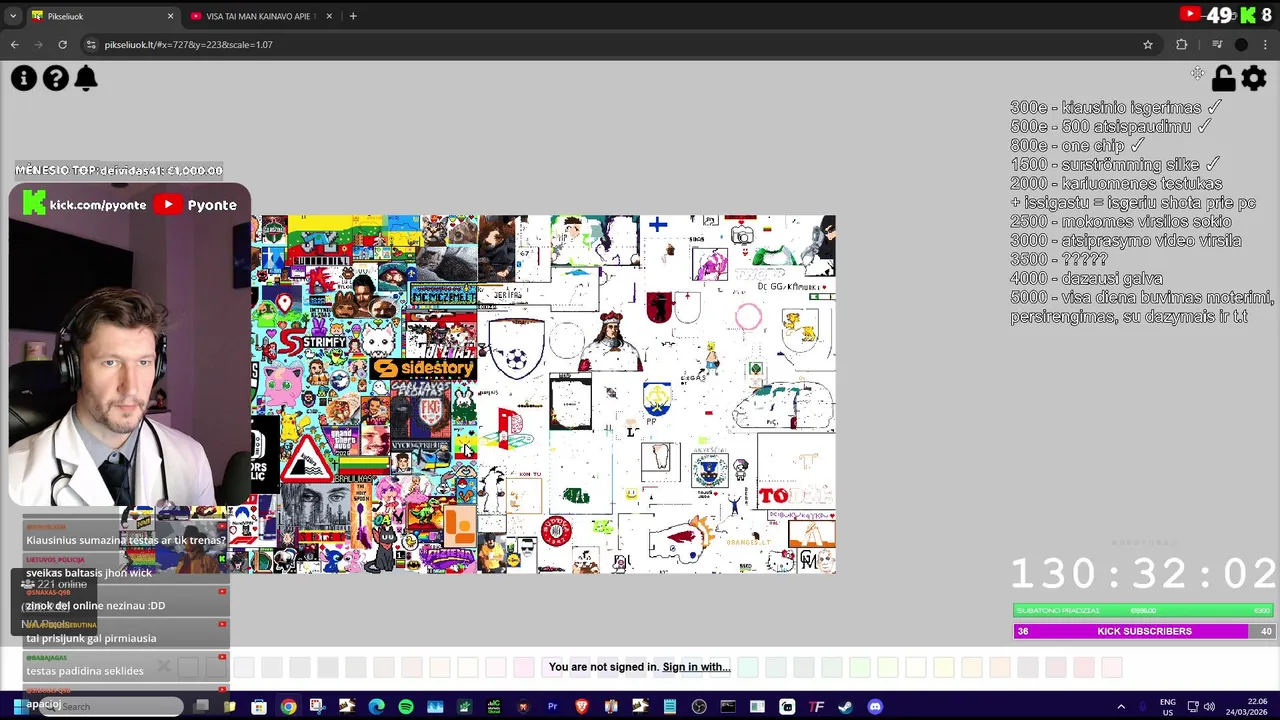Open Microsoft Store from taskbar
Screen dimensions: 1280x720
click(x=258, y=707)
